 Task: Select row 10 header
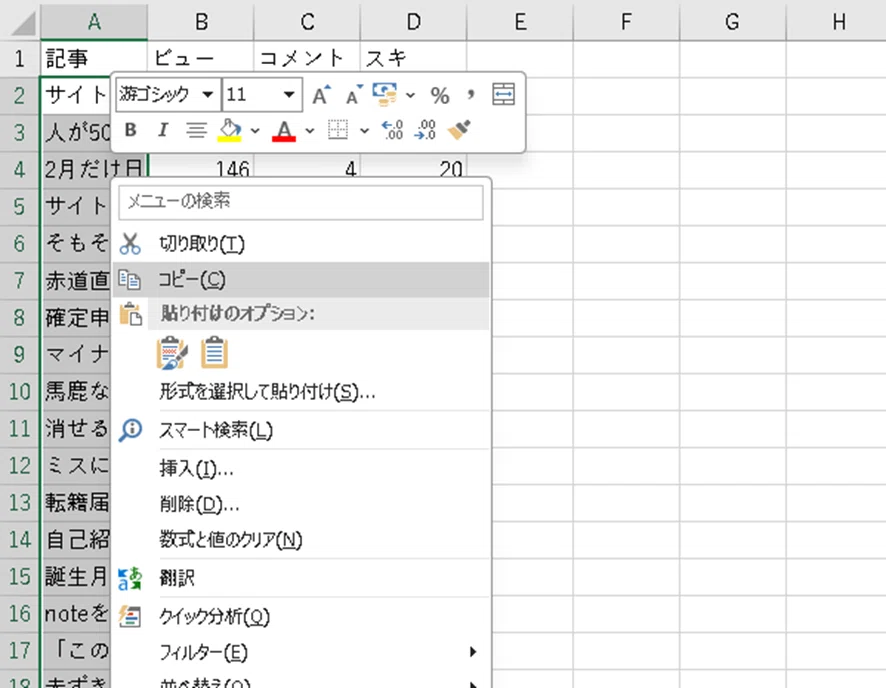click(x=20, y=391)
